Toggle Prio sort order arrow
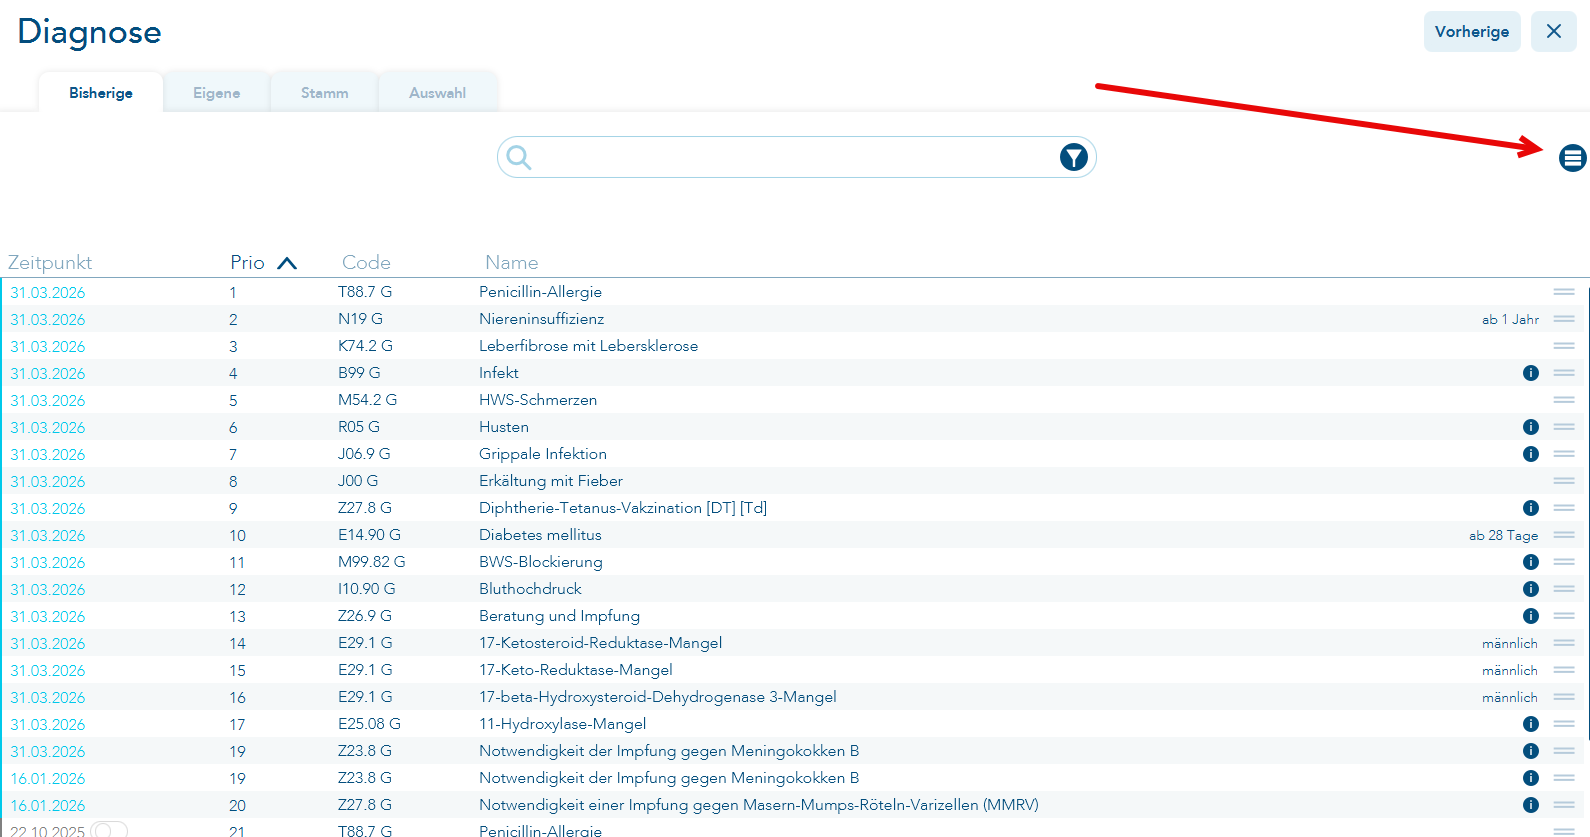 [287, 263]
